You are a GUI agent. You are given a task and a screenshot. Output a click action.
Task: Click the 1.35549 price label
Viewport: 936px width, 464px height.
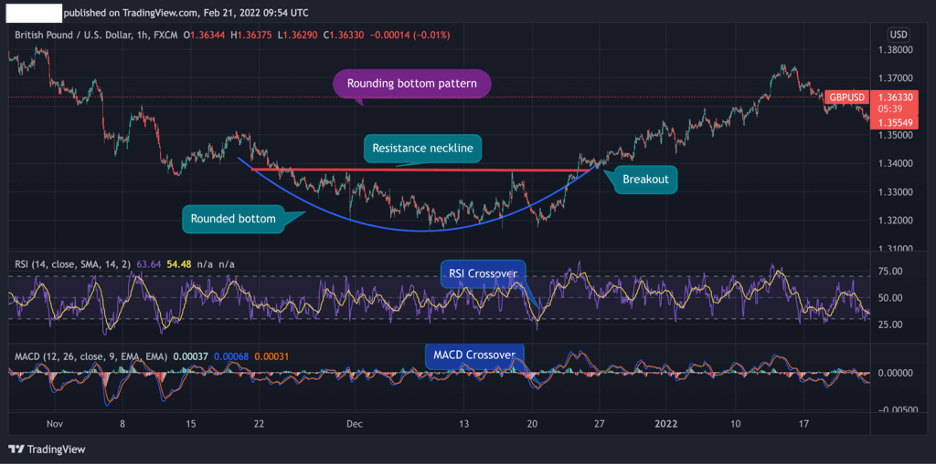point(897,122)
